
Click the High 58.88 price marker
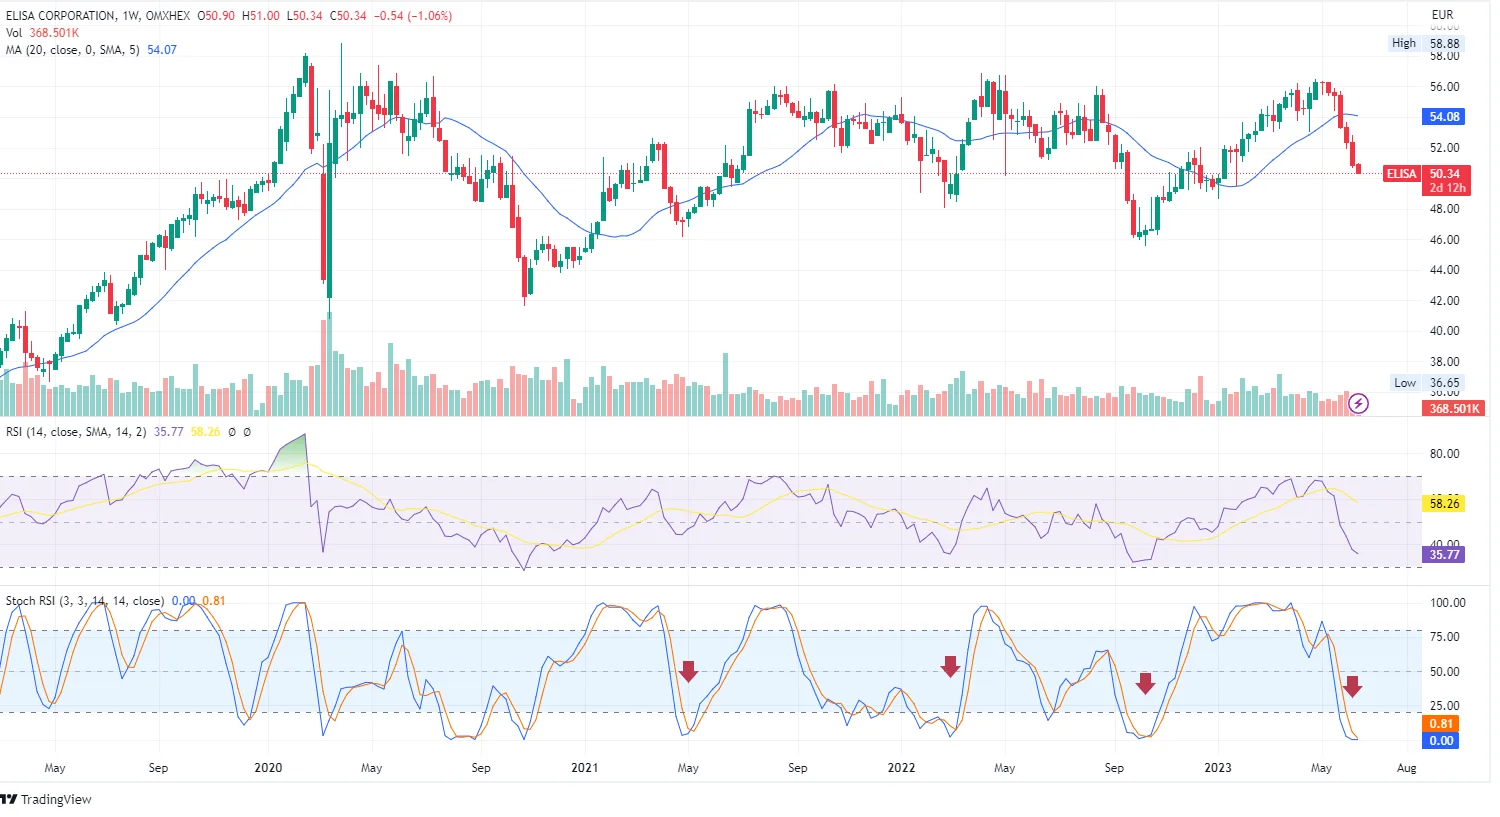(1426, 43)
